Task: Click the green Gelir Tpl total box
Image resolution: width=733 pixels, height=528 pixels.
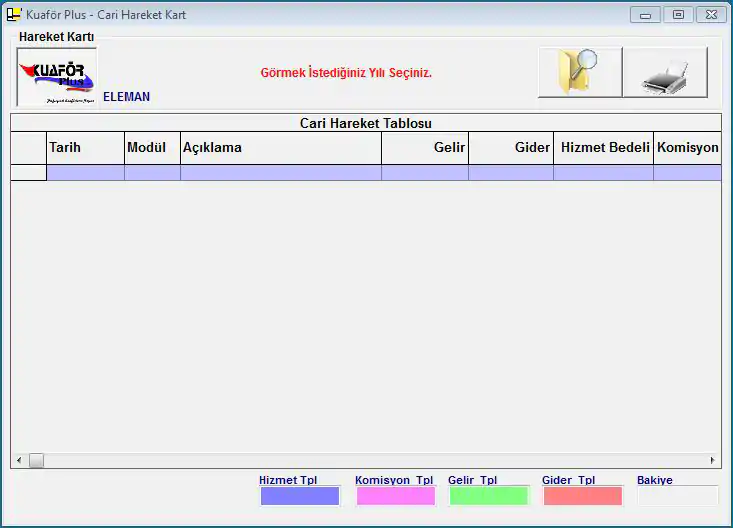Action: pyautogui.click(x=487, y=496)
